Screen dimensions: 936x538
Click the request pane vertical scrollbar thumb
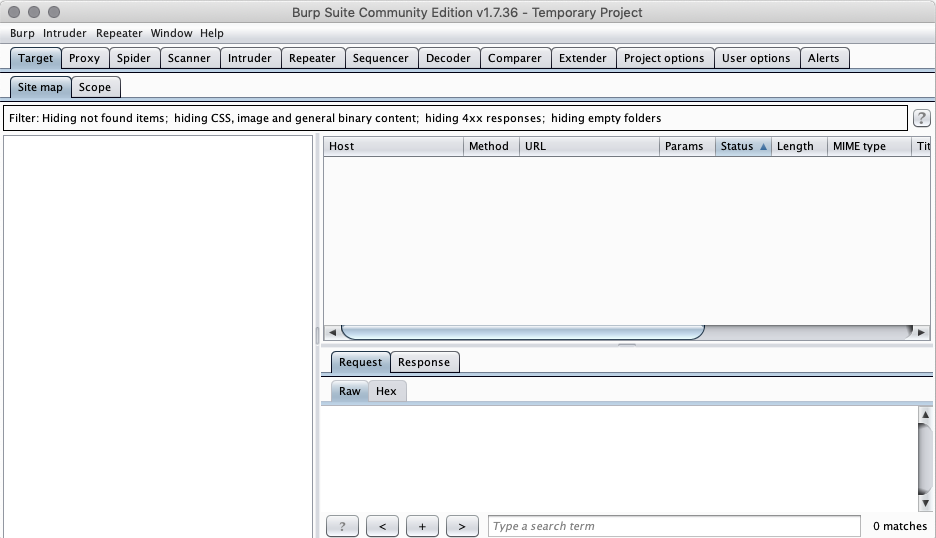pyautogui.click(x=925, y=459)
